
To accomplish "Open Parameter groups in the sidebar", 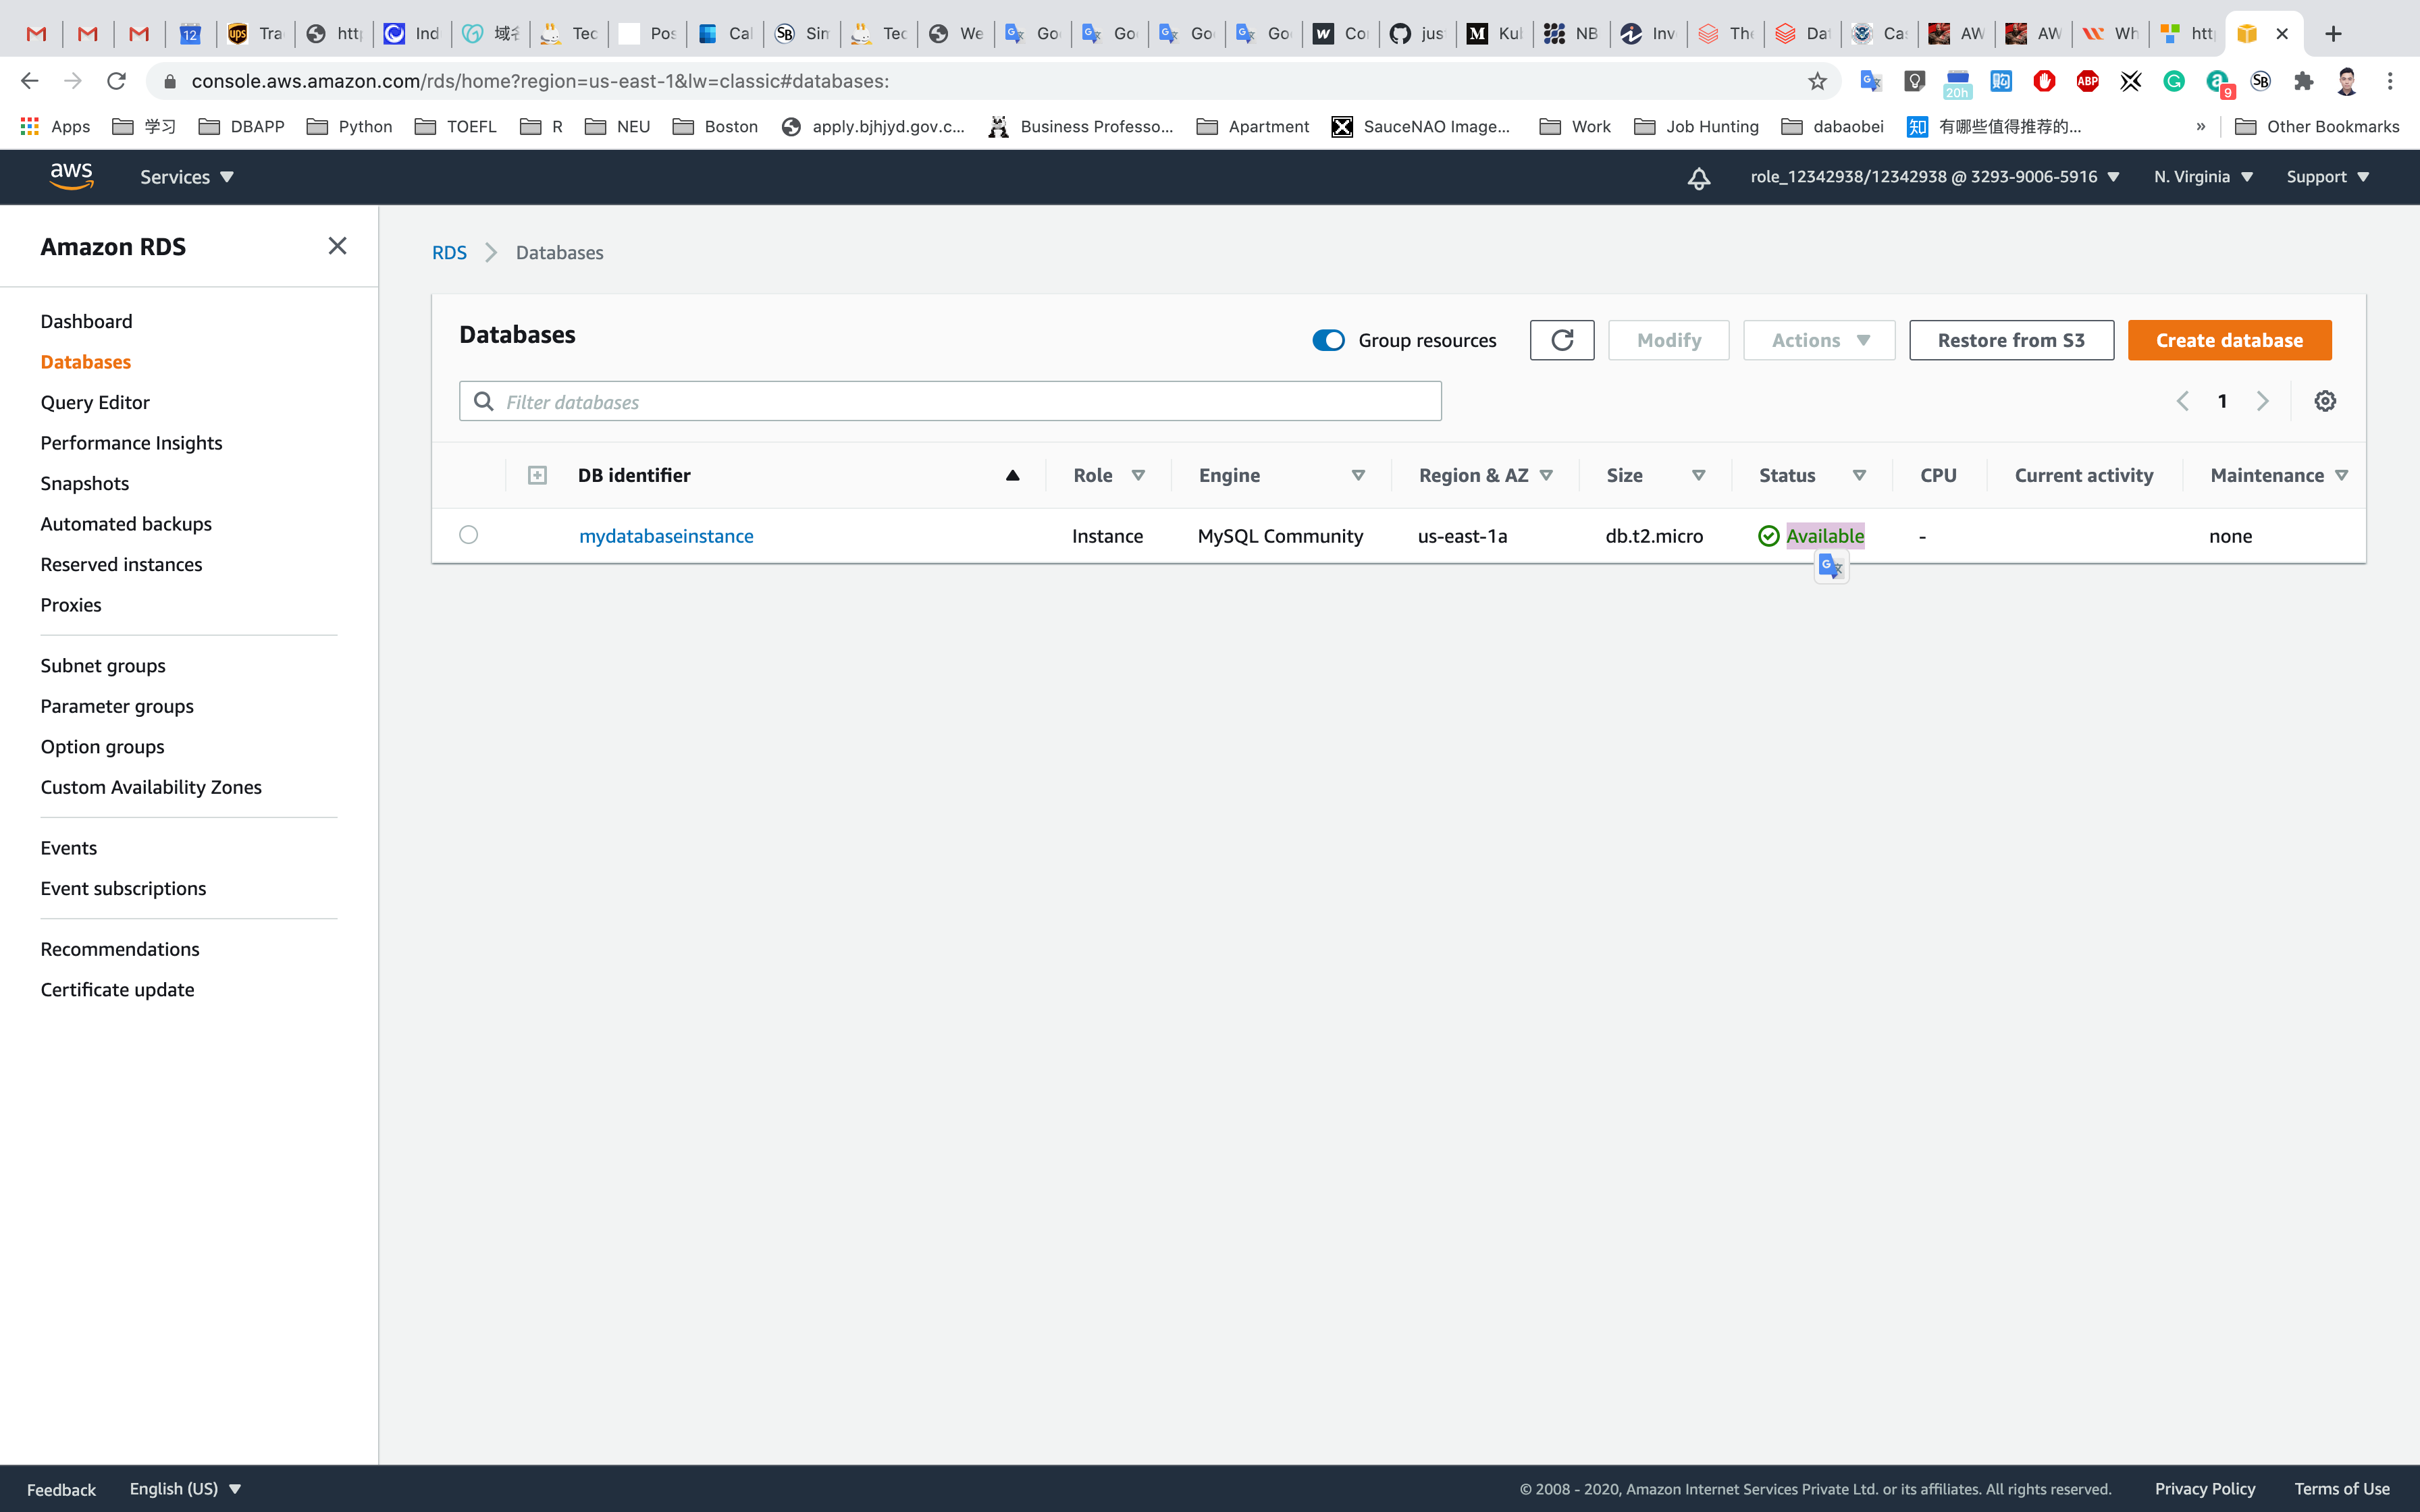I will tap(117, 706).
